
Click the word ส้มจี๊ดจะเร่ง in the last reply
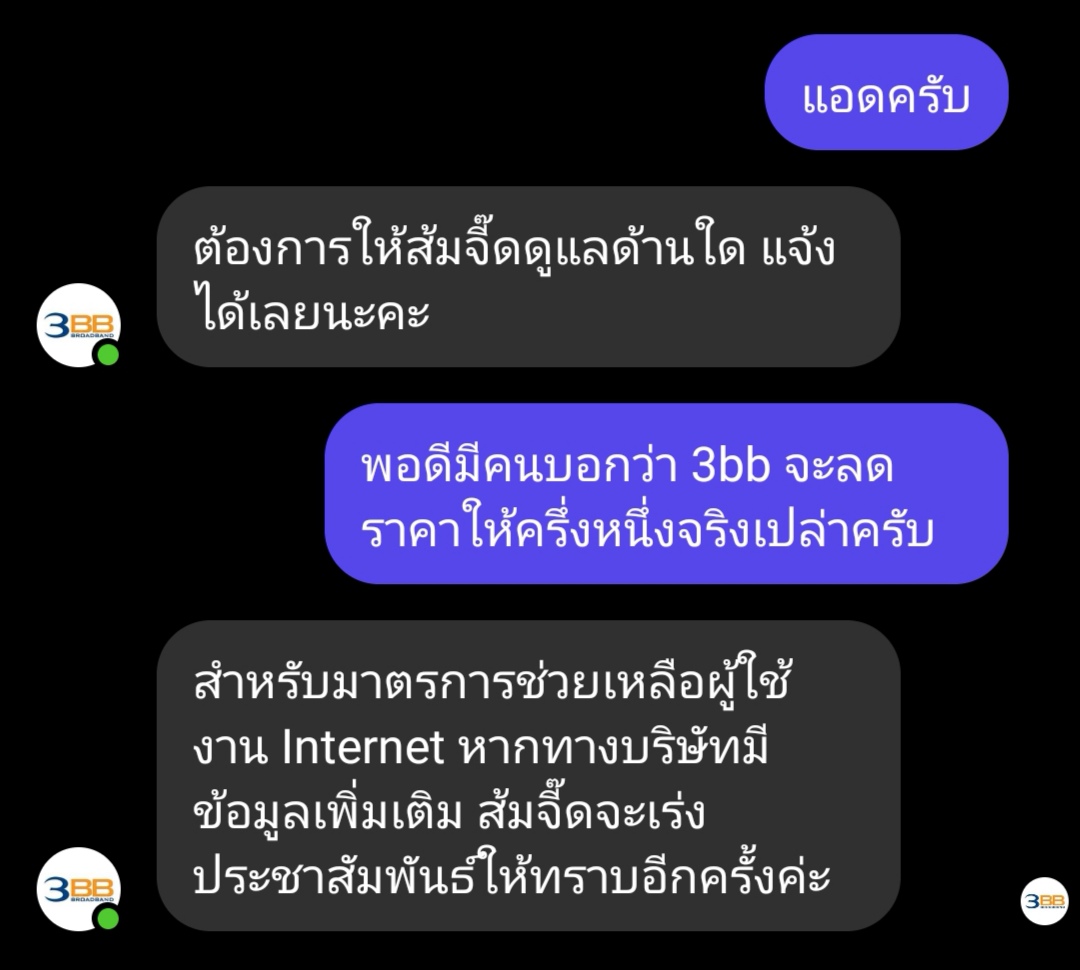click(591, 809)
